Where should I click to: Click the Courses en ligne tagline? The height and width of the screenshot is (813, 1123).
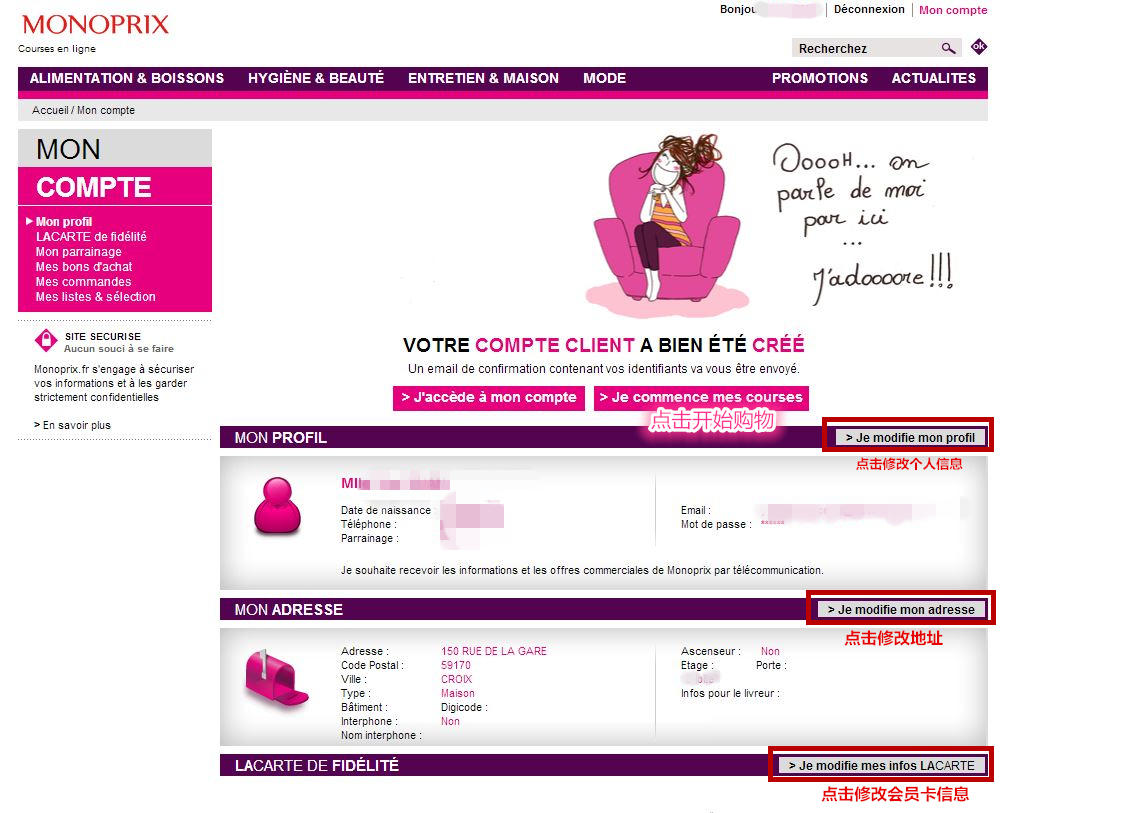[x=57, y=49]
